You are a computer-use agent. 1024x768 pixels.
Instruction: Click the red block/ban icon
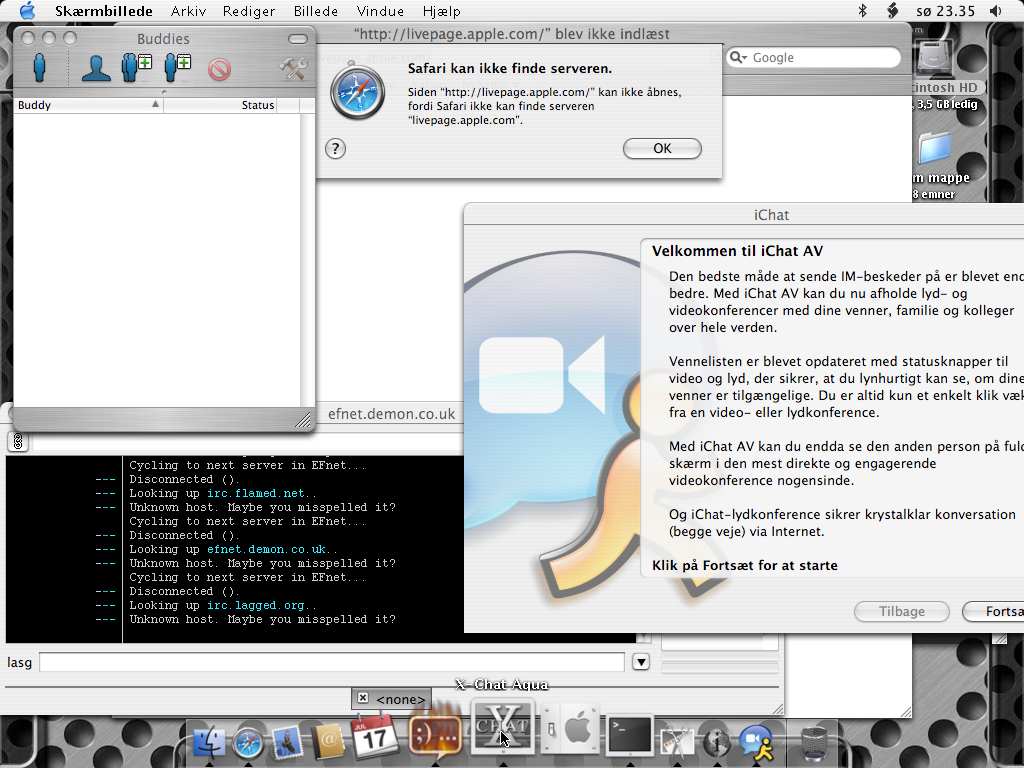tap(219, 69)
